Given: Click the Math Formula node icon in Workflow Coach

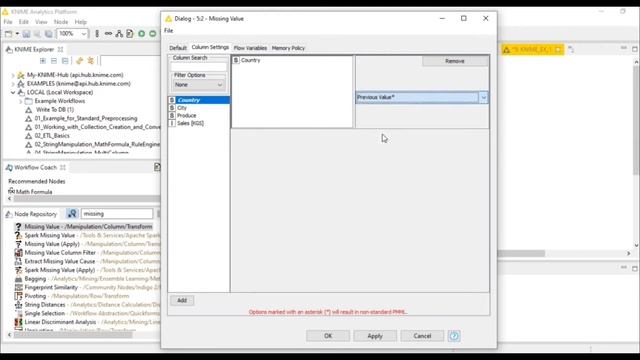Looking at the screenshot, I should click(11, 191).
